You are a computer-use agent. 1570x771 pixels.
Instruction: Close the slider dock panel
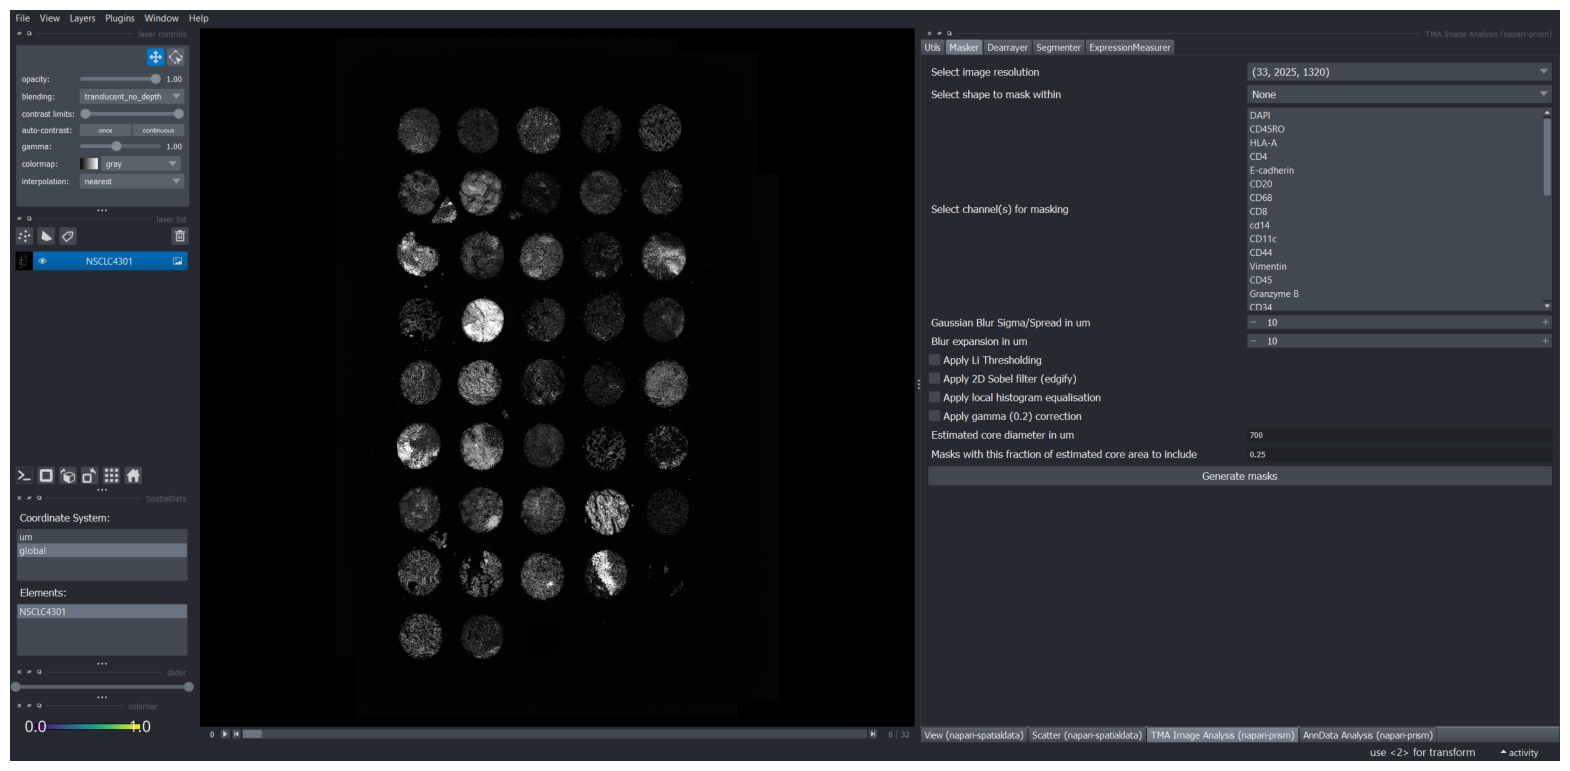(19, 672)
